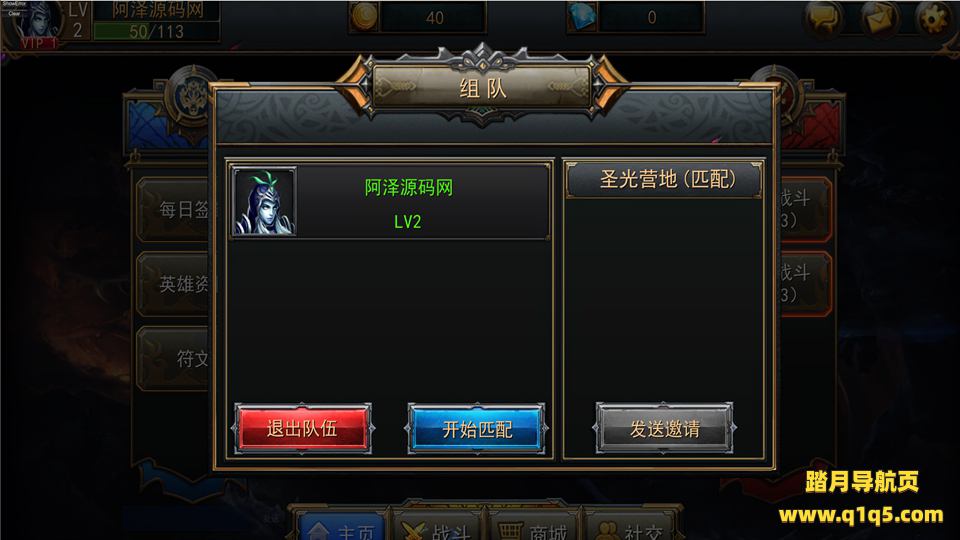The image size is (960, 540).
Task: Switch to 战斗 bottom tab
Action: [437, 527]
